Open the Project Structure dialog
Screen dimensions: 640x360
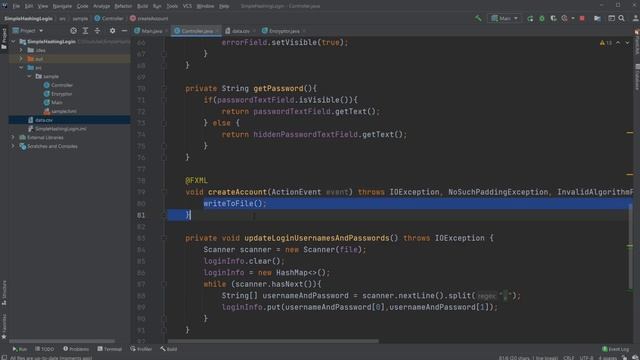[x=597, y=18]
